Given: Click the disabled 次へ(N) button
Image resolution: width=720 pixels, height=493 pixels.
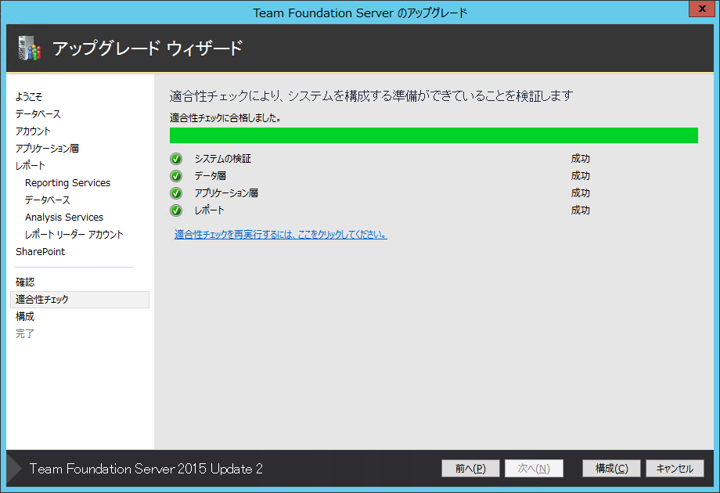Looking at the screenshot, I should (x=534, y=468).
